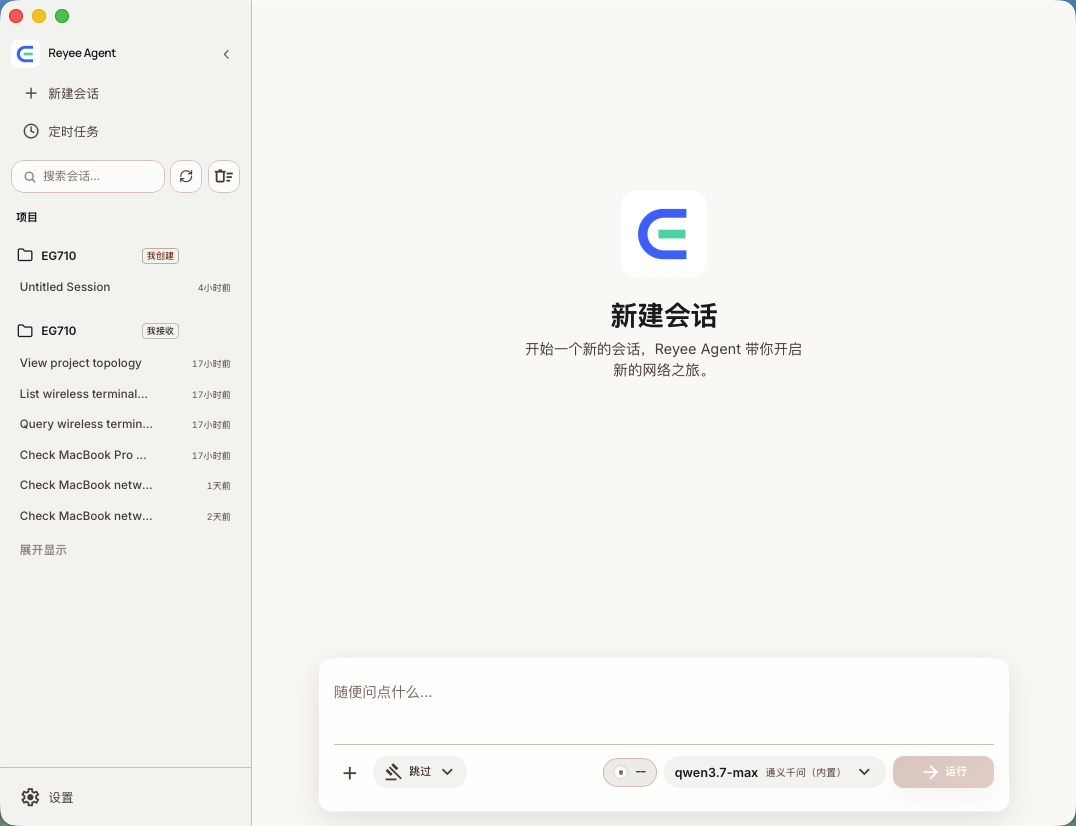Image resolution: width=1076 pixels, height=826 pixels.
Task: Click the Reyee Agent logo in sidebar
Action: pyautogui.click(x=25, y=54)
